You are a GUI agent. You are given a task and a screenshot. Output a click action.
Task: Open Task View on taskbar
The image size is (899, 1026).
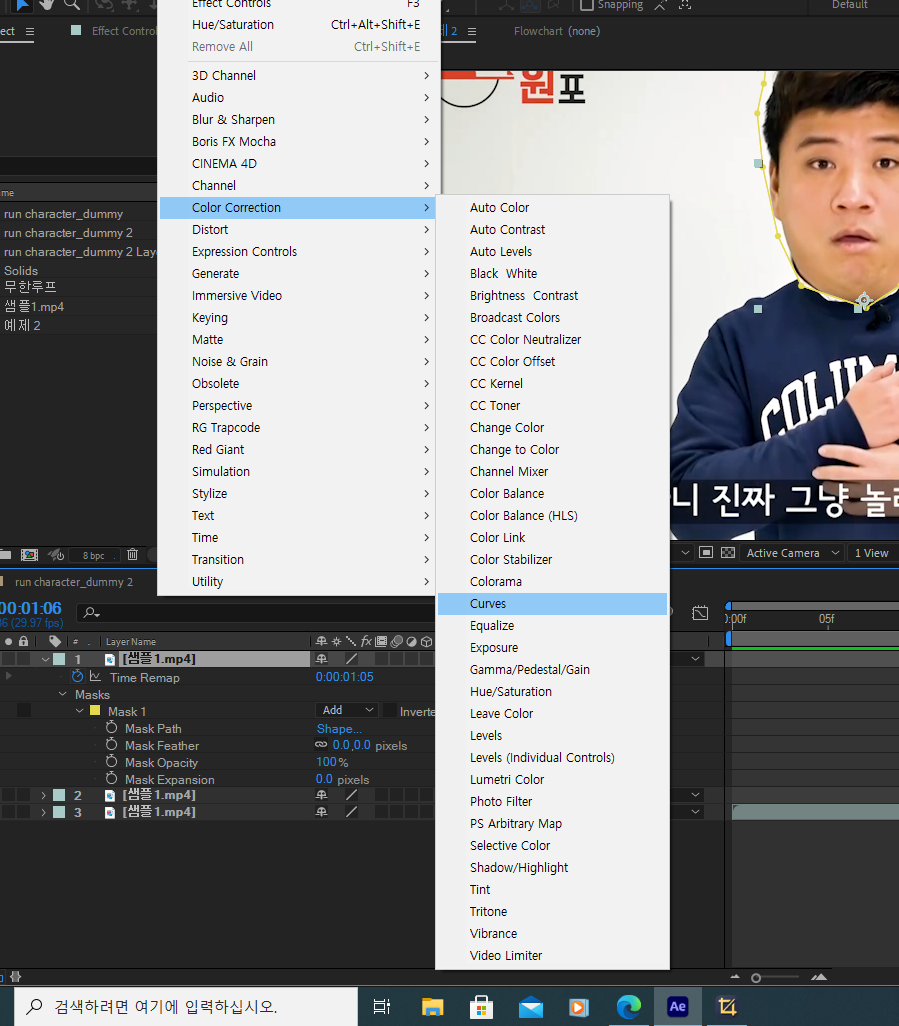(381, 1006)
